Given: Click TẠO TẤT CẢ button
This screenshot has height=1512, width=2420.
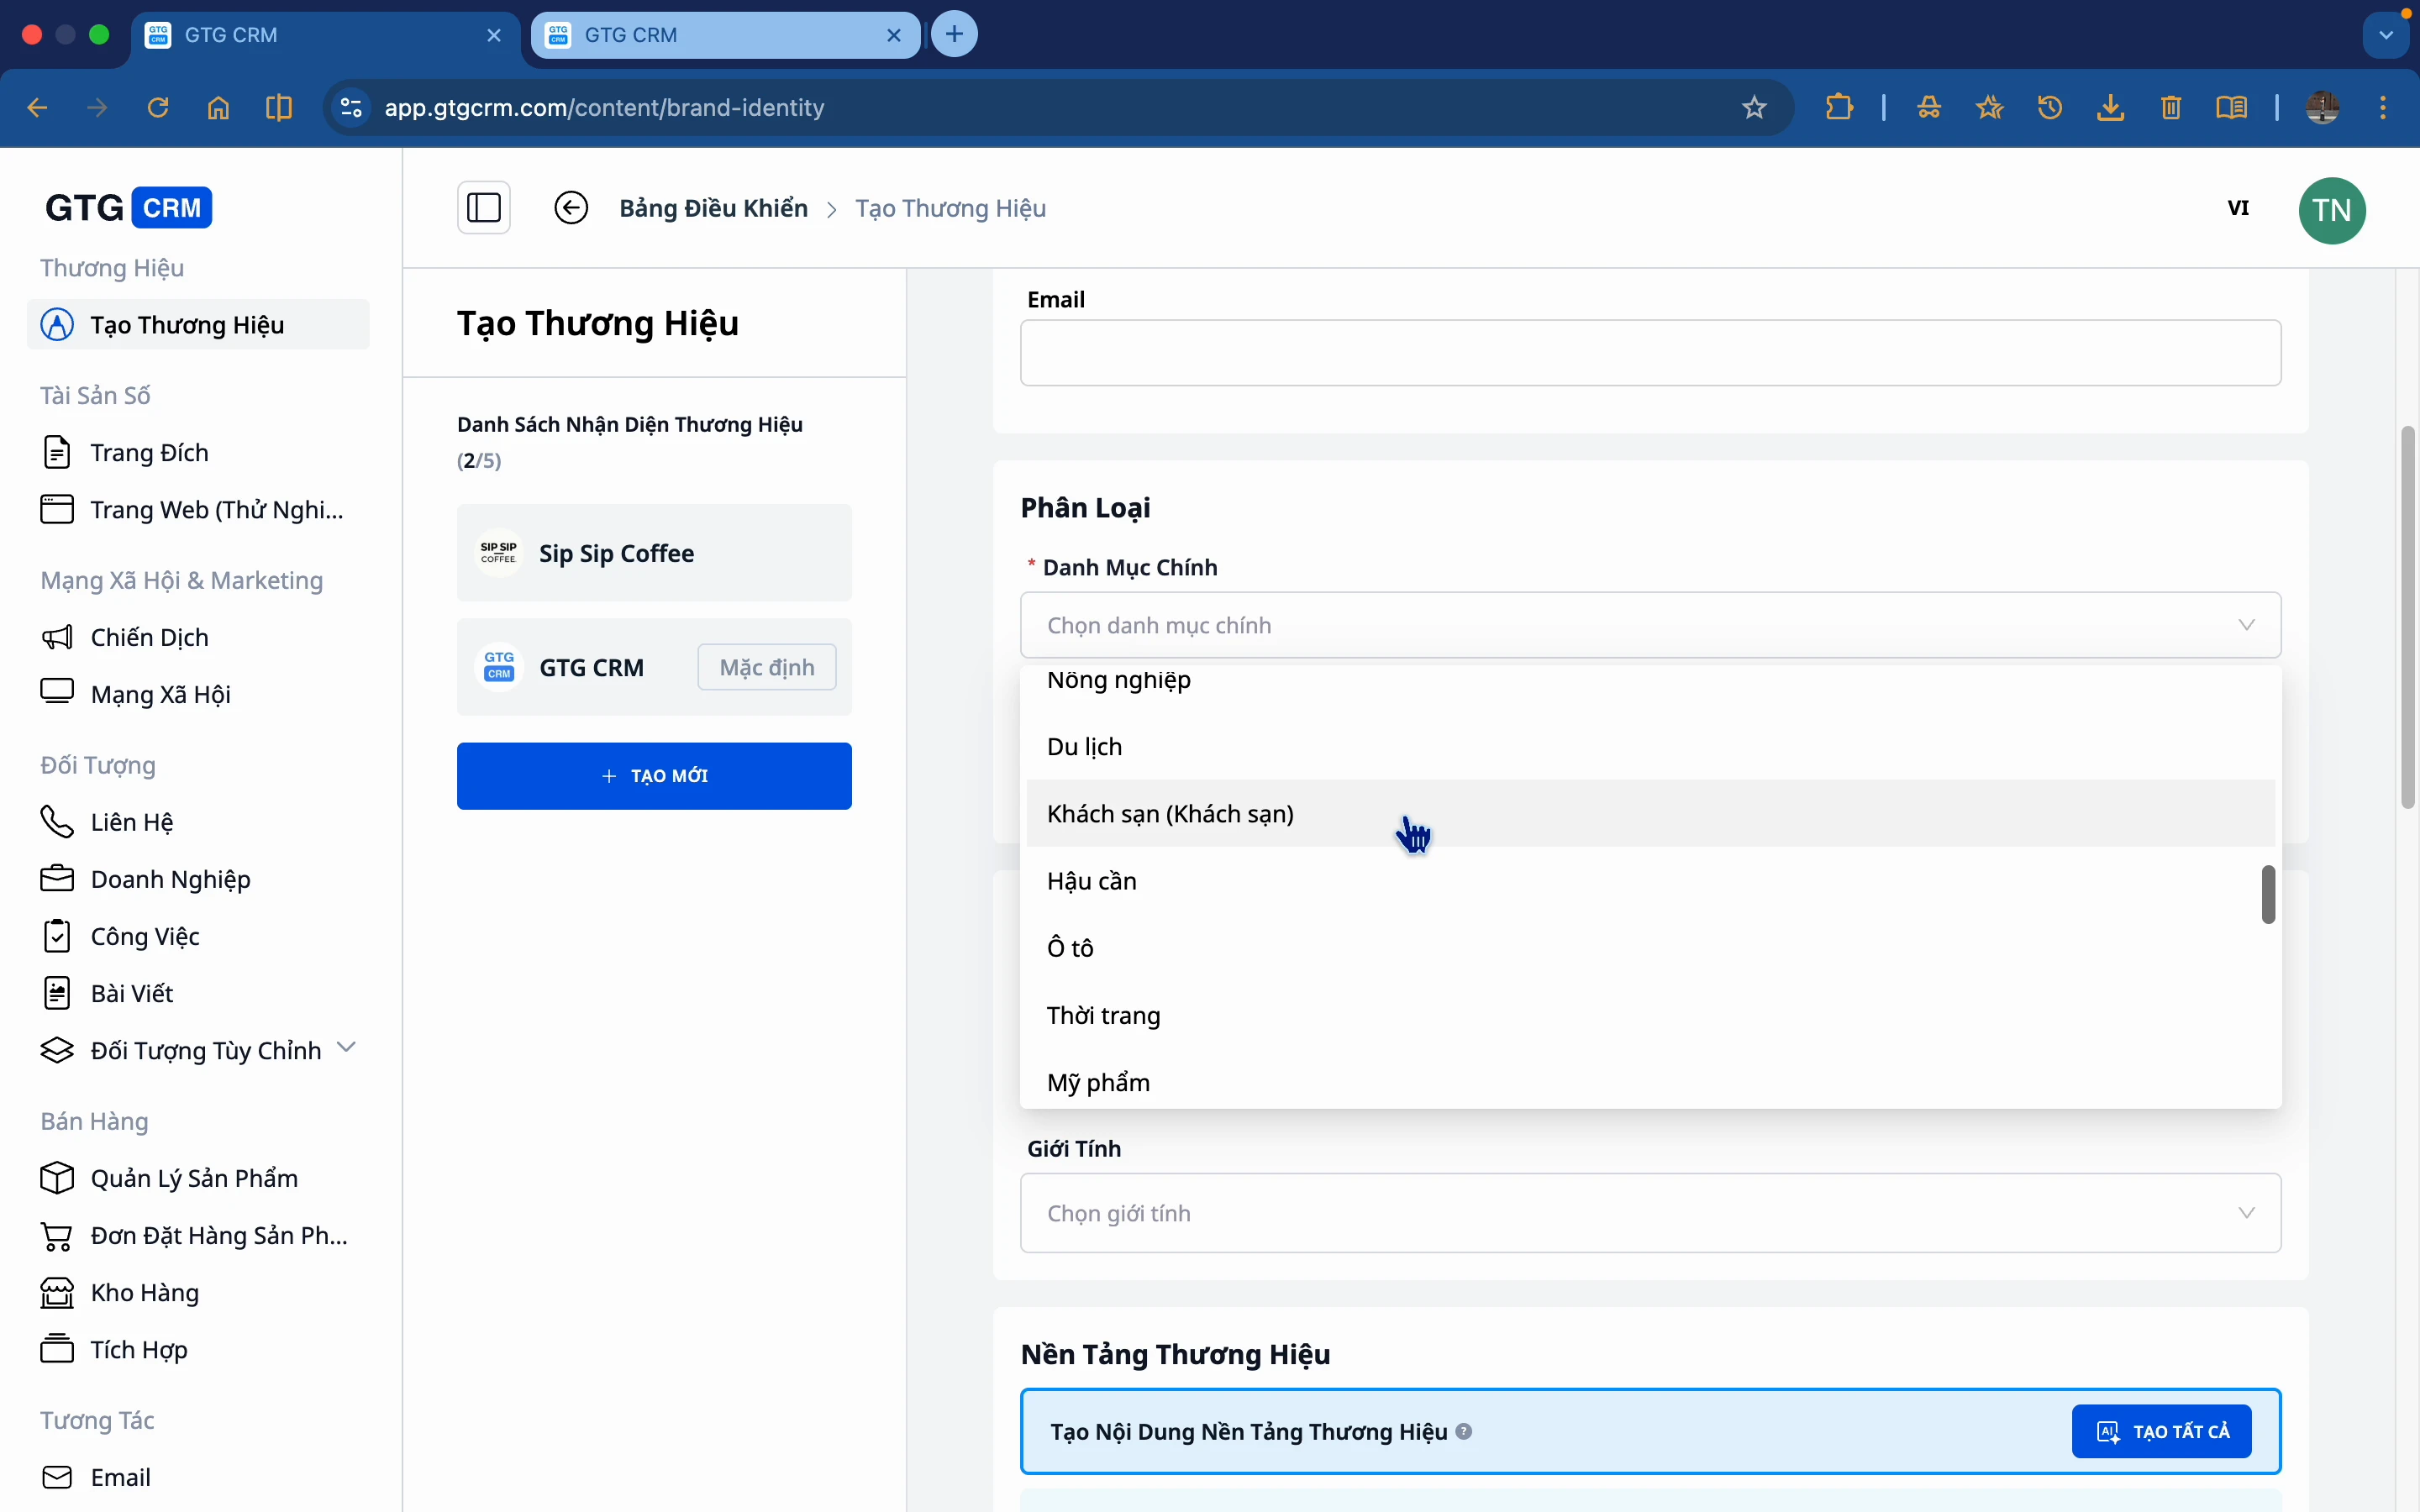Looking at the screenshot, I should tap(2161, 1431).
